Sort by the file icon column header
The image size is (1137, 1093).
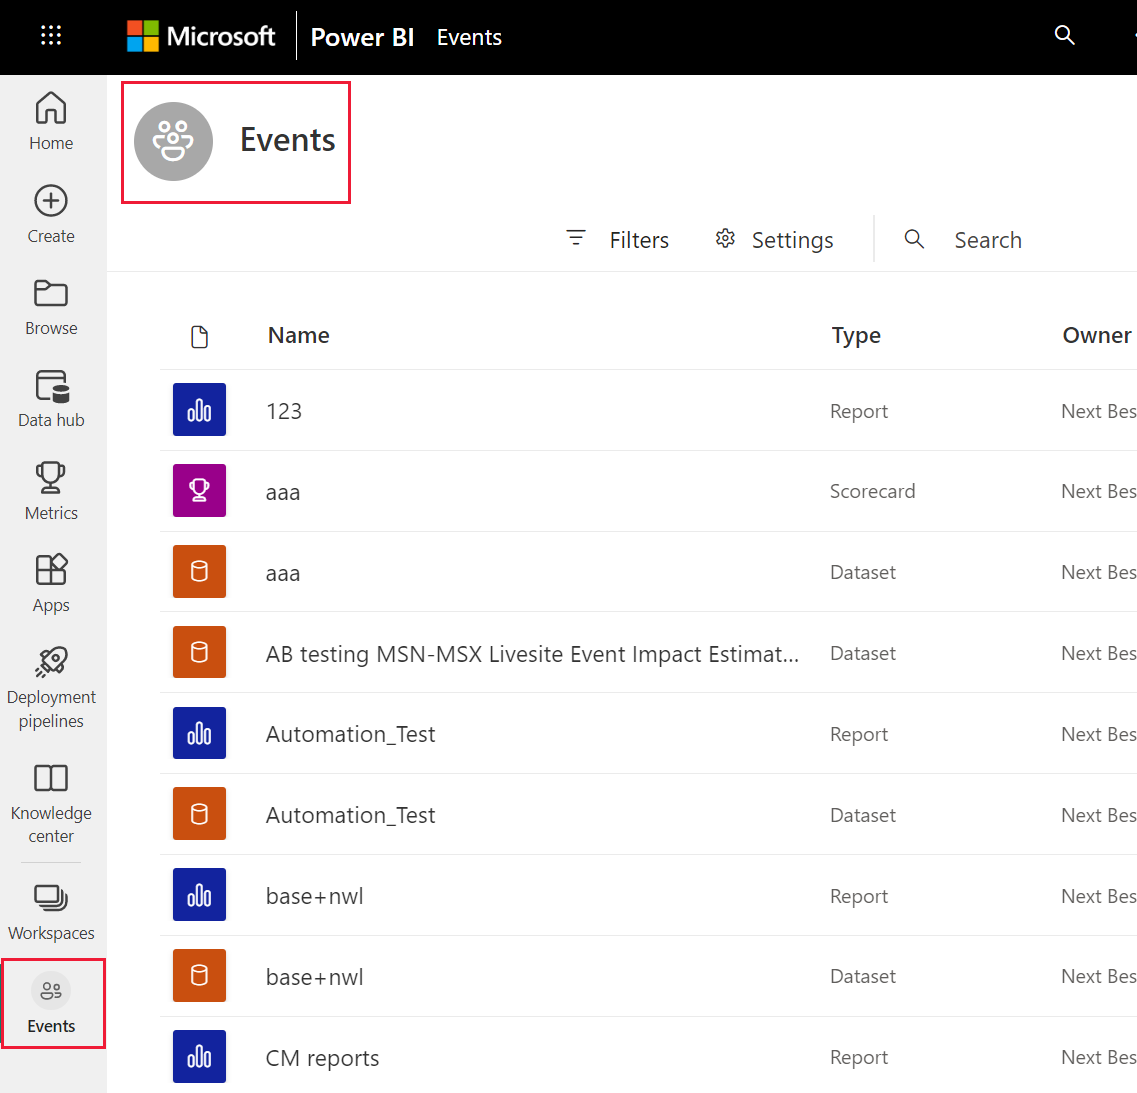tap(199, 337)
